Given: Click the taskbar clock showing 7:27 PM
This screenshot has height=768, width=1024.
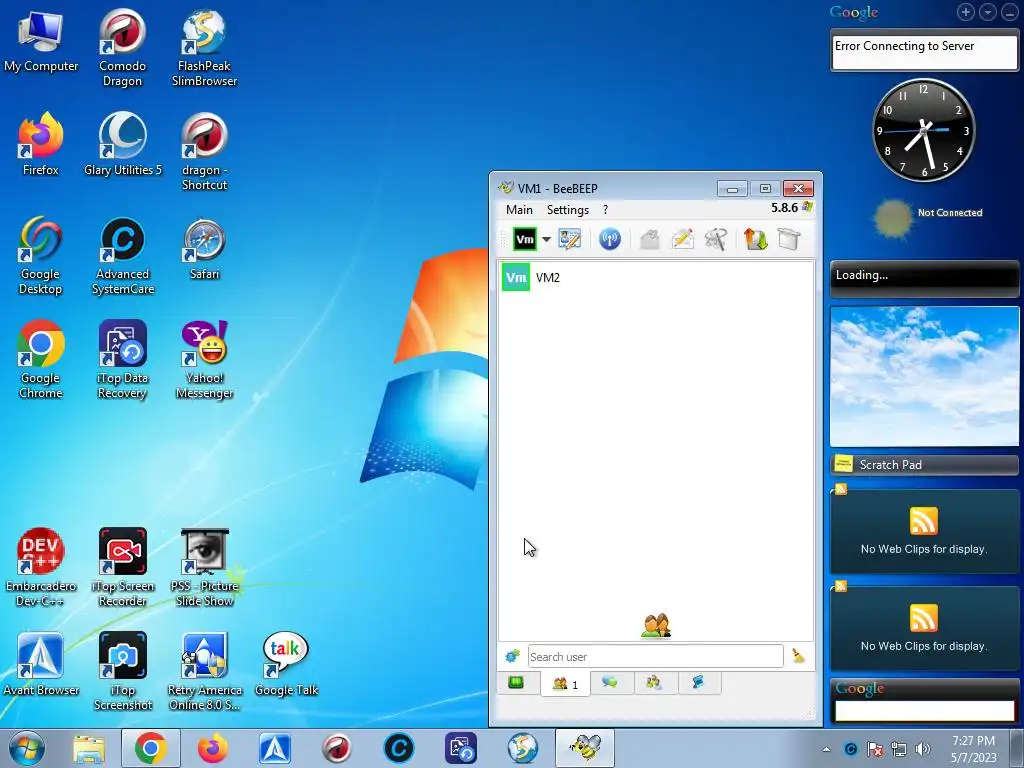Looking at the screenshot, I should [x=974, y=749].
